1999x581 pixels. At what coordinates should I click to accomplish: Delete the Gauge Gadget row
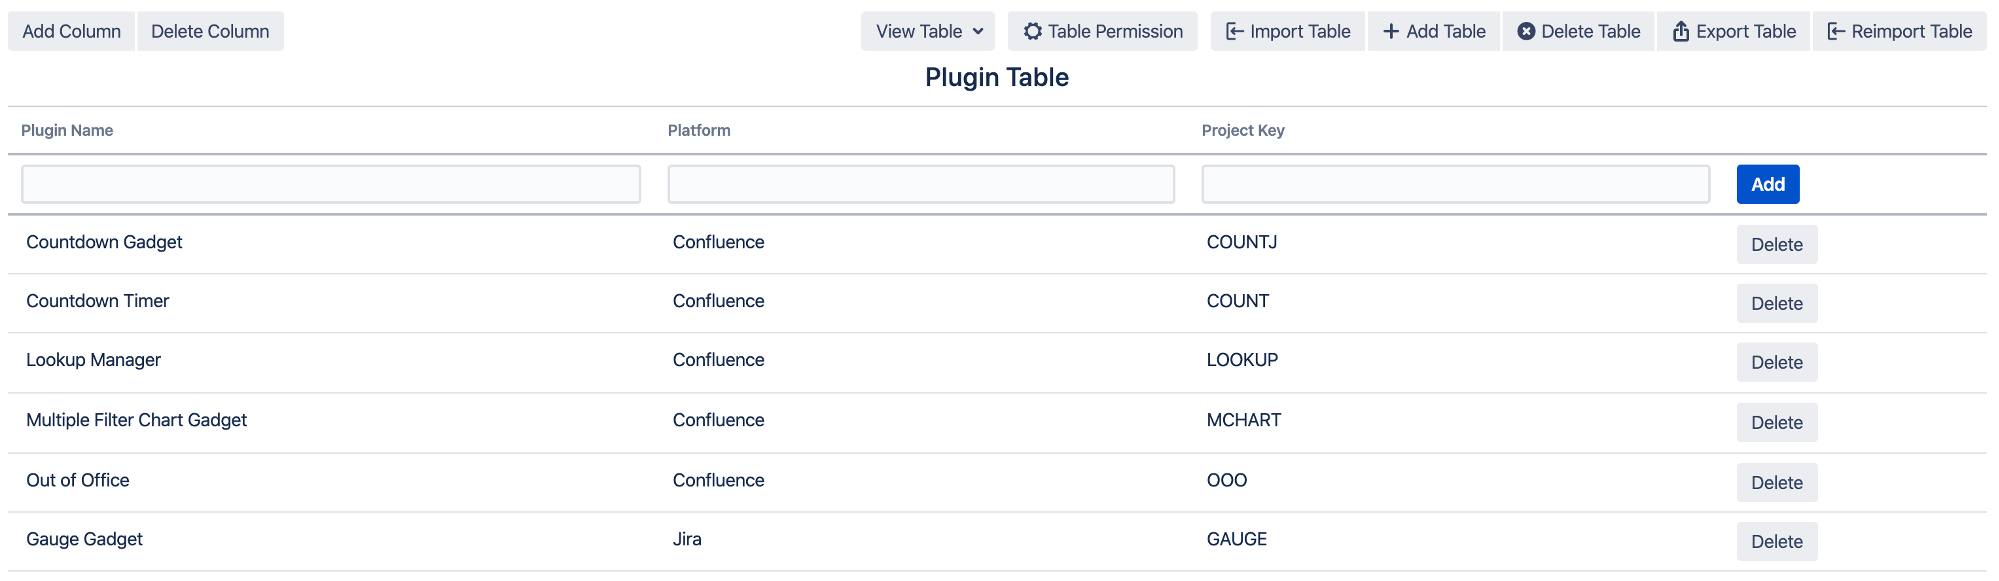coord(1776,542)
